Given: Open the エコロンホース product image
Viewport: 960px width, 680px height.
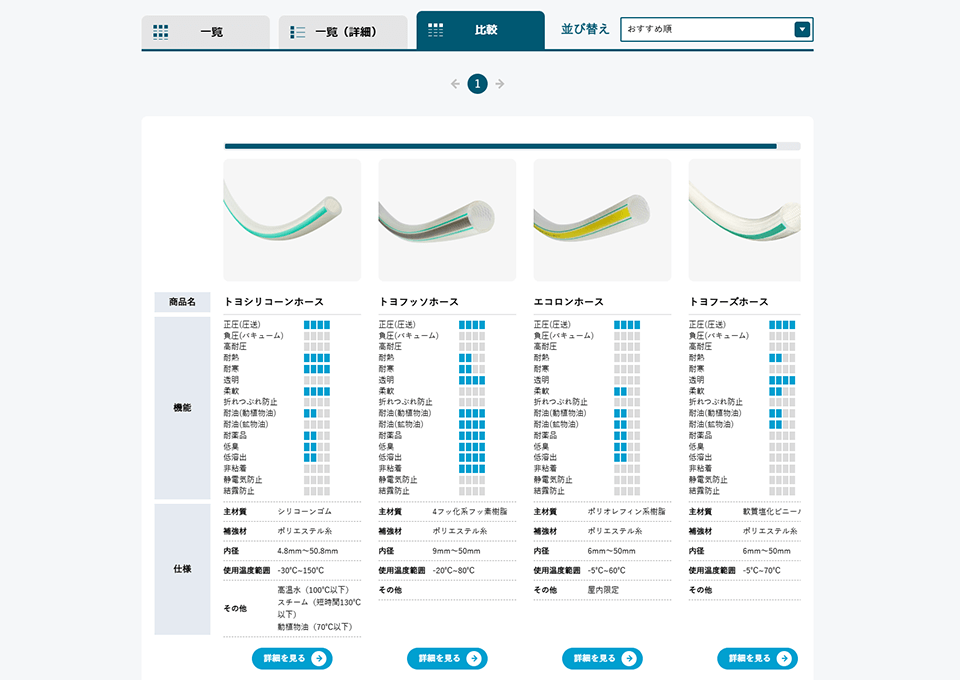Looking at the screenshot, I should click(x=602, y=220).
